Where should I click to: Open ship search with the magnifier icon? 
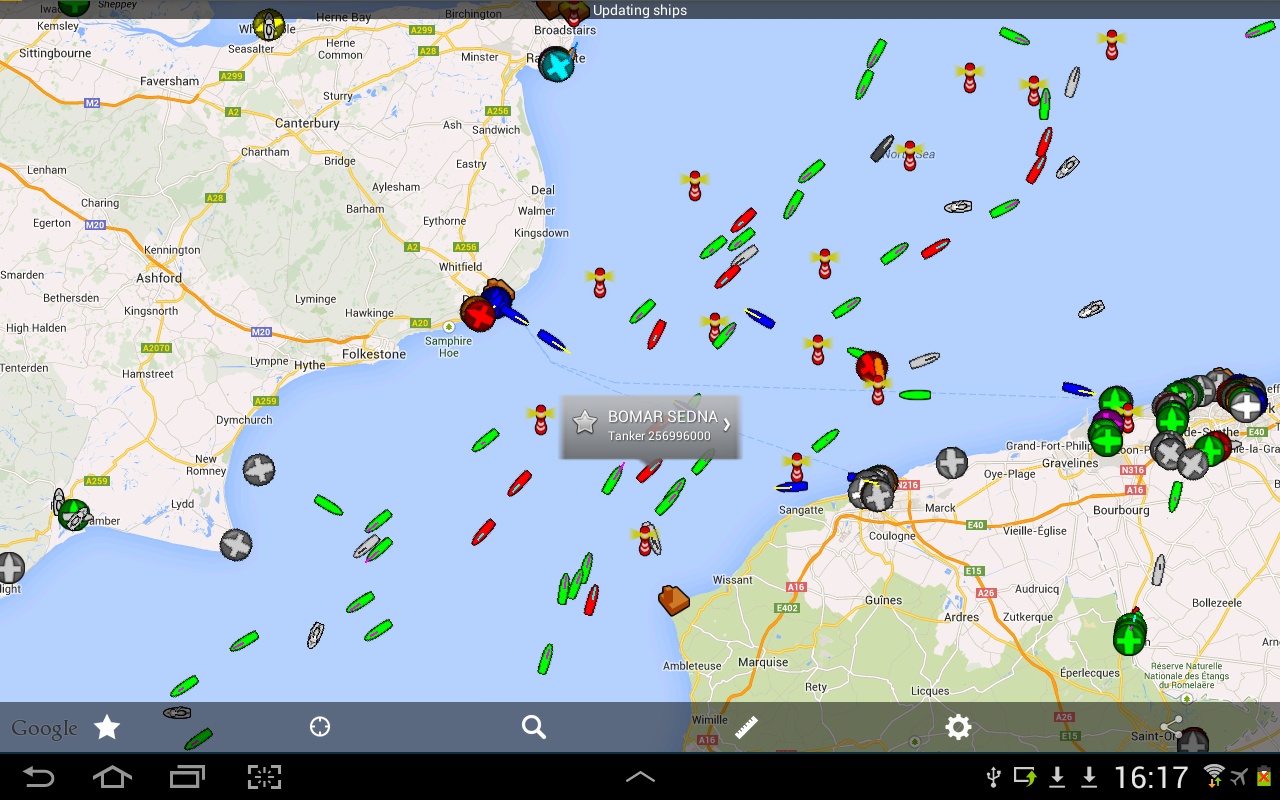pos(534,727)
